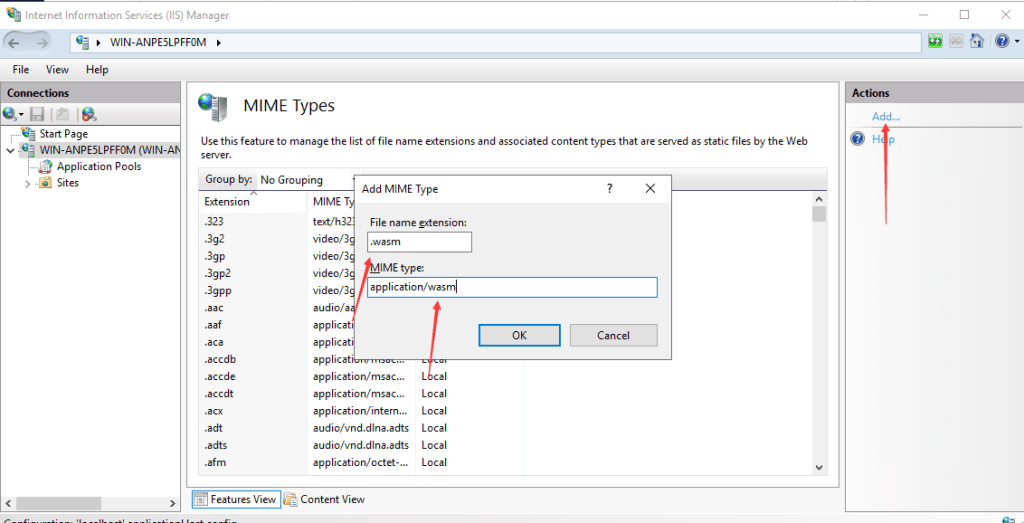Click the Forward navigation arrow
Screen dimensions: 1024x523
tap(42, 42)
